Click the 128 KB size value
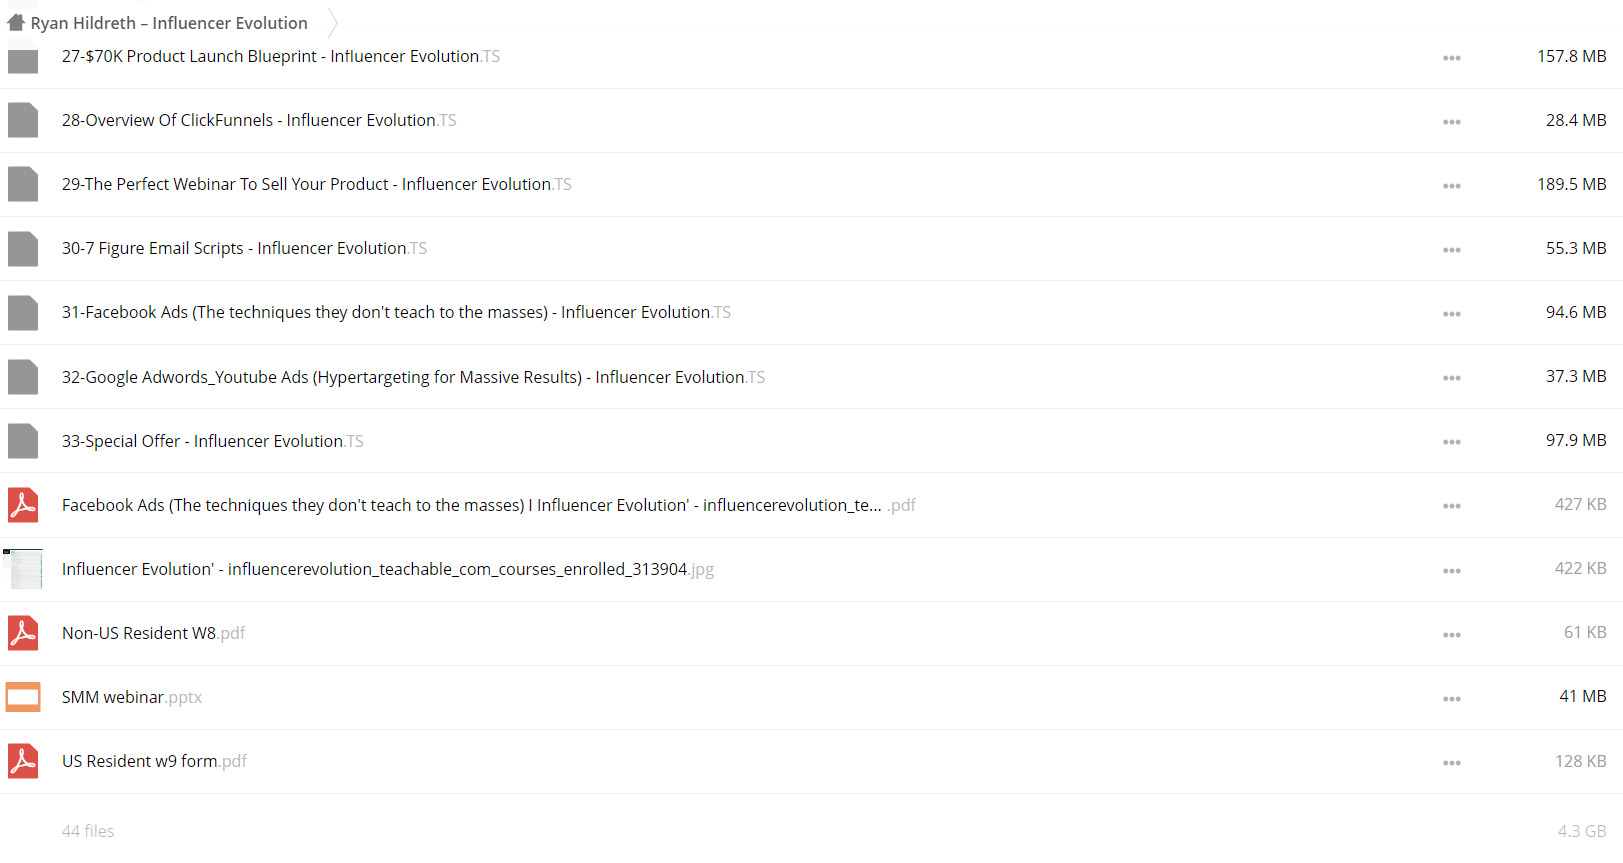The height and width of the screenshot is (863, 1623). [x=1580, y=761]
